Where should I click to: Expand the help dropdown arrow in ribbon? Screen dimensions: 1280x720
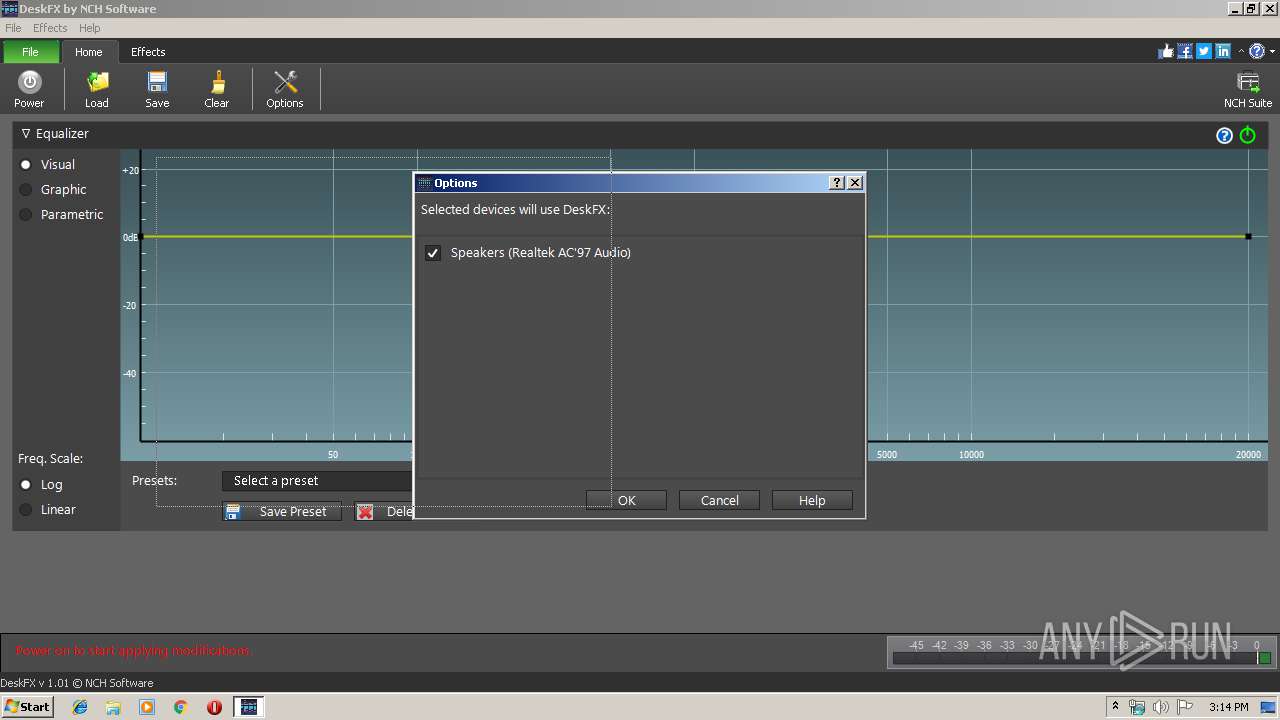(1272, 52)
